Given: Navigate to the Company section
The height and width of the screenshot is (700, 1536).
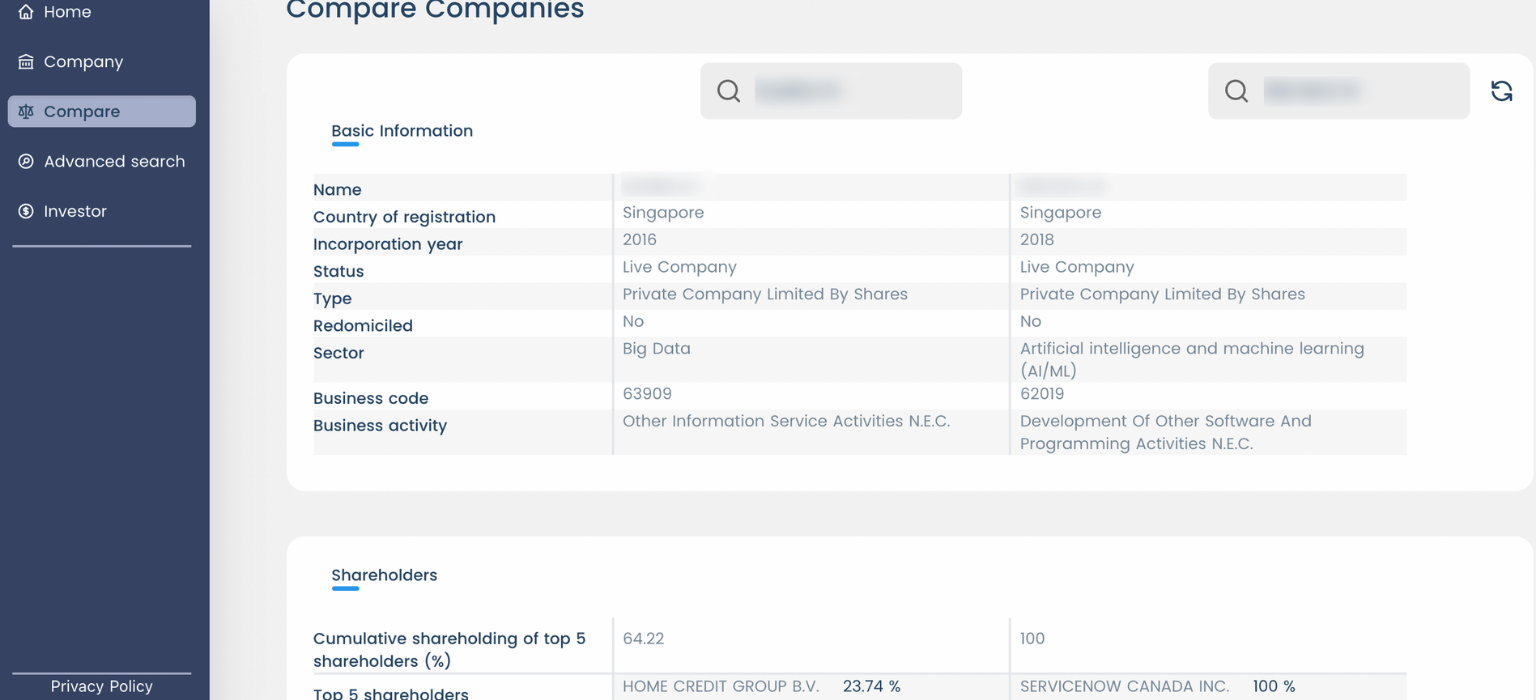Looking at the screenshot, I should [83, 61].
